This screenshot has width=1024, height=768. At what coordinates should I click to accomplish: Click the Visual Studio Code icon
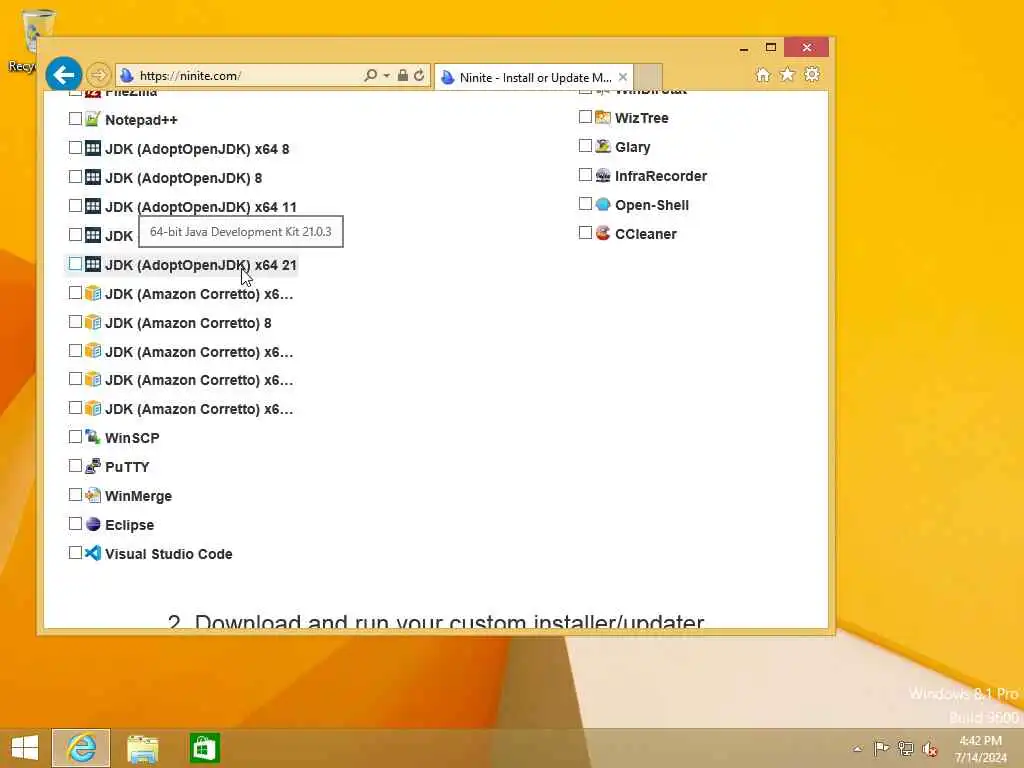[93, 553]
